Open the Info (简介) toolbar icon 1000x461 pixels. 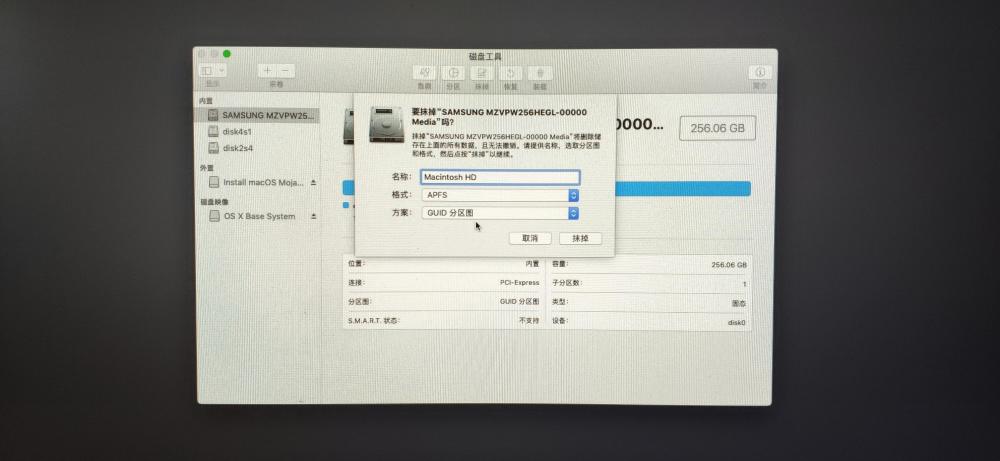(760, 72)
